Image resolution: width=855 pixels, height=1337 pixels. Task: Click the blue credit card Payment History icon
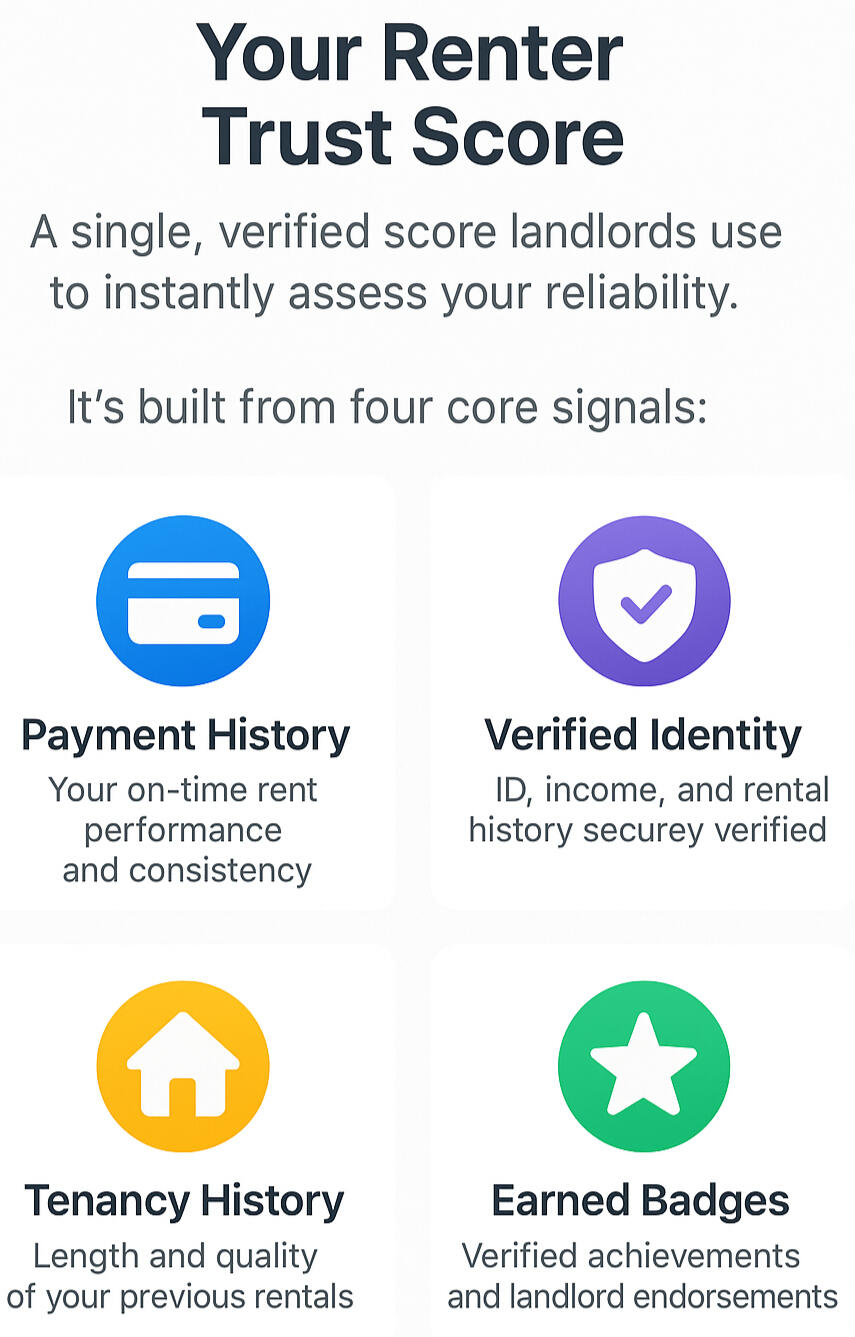pos(183,601)
